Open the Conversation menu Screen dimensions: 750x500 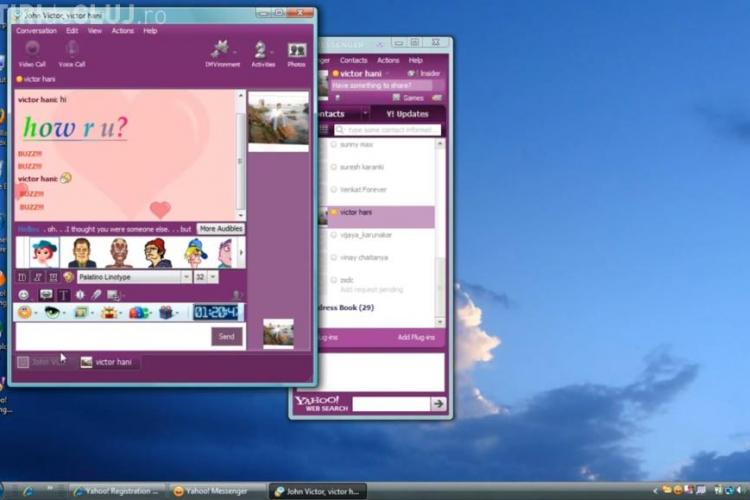36,31
